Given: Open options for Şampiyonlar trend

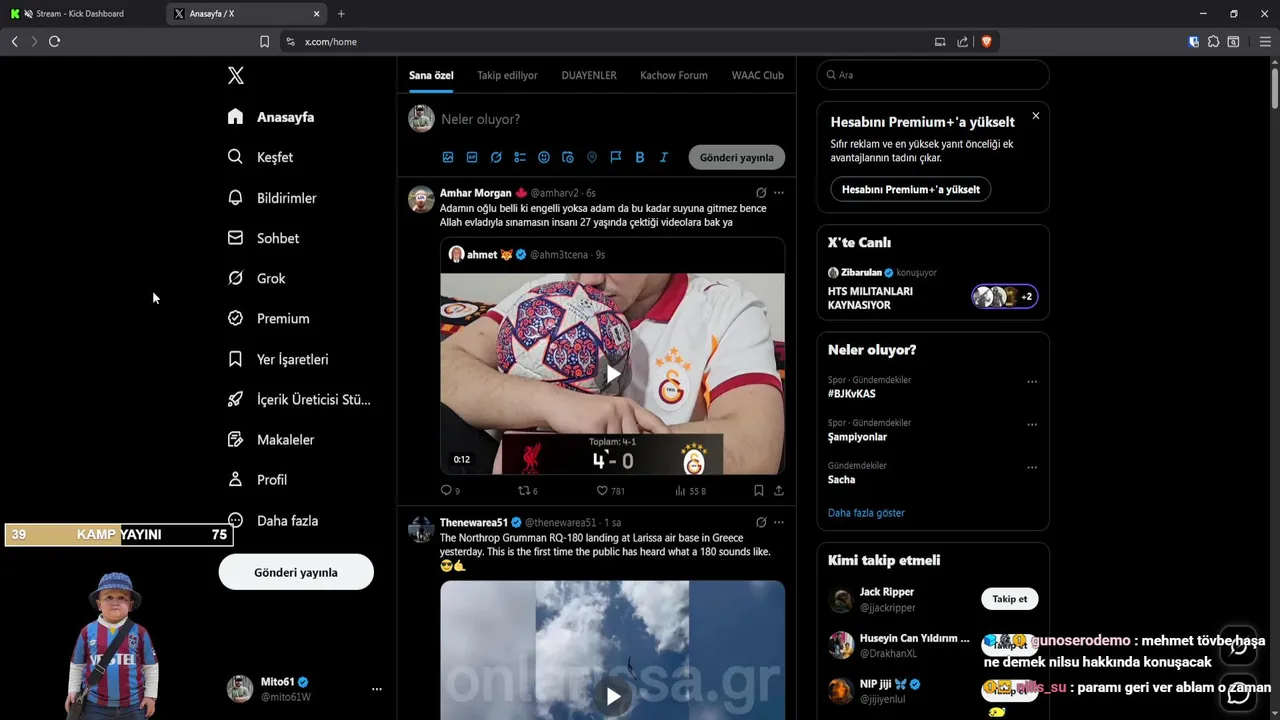Looking at the screenshot, I should click(1032, 425).
